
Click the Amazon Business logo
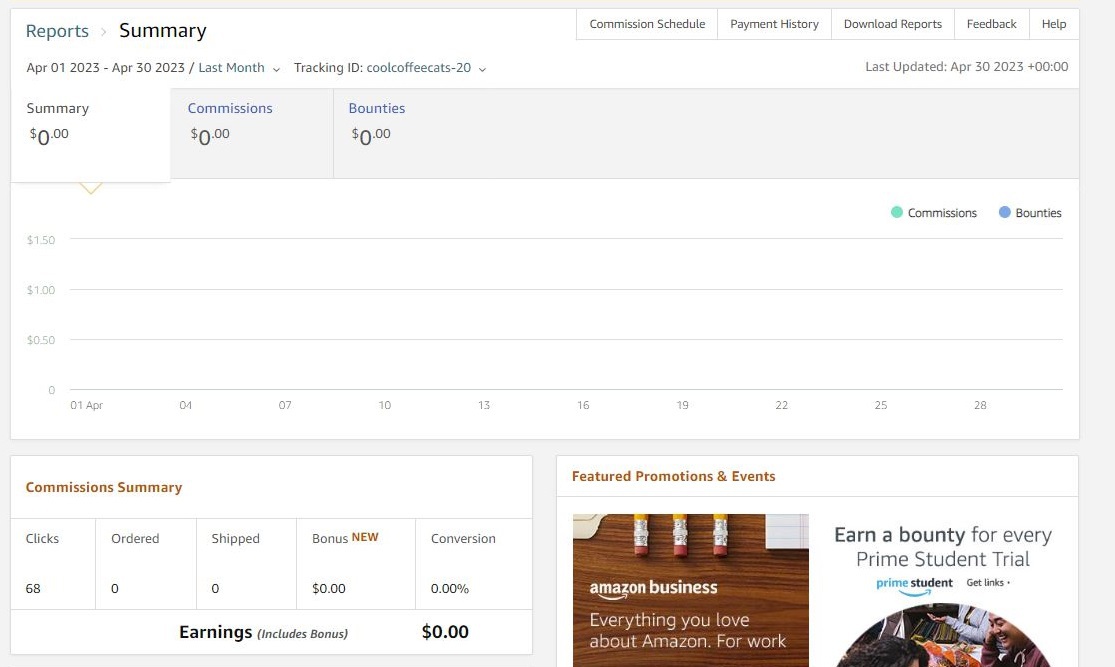coord(653,589)
